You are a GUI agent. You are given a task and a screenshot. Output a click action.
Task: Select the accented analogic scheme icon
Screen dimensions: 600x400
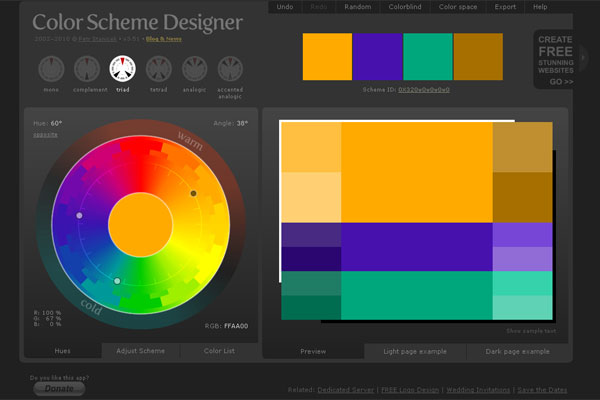(230, 68)
